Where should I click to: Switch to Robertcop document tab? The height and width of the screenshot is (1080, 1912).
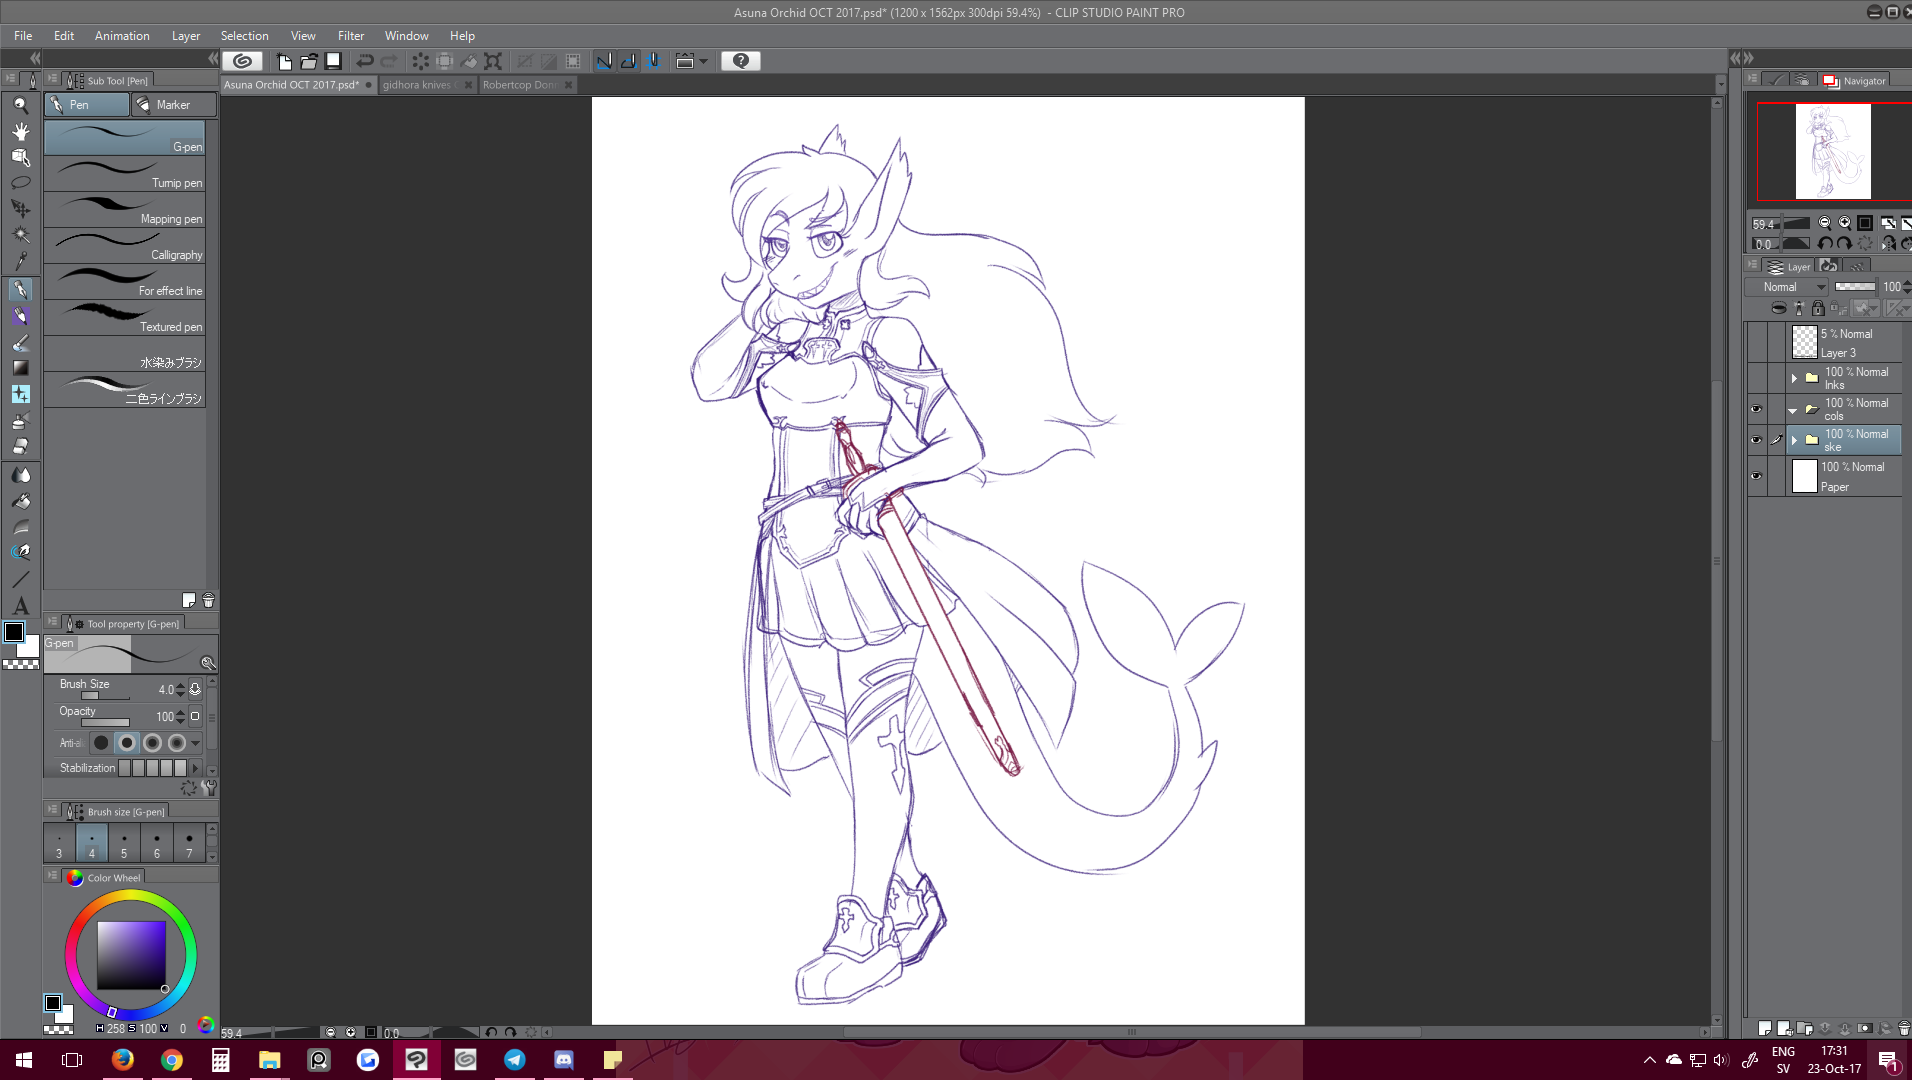pos(520,85)
